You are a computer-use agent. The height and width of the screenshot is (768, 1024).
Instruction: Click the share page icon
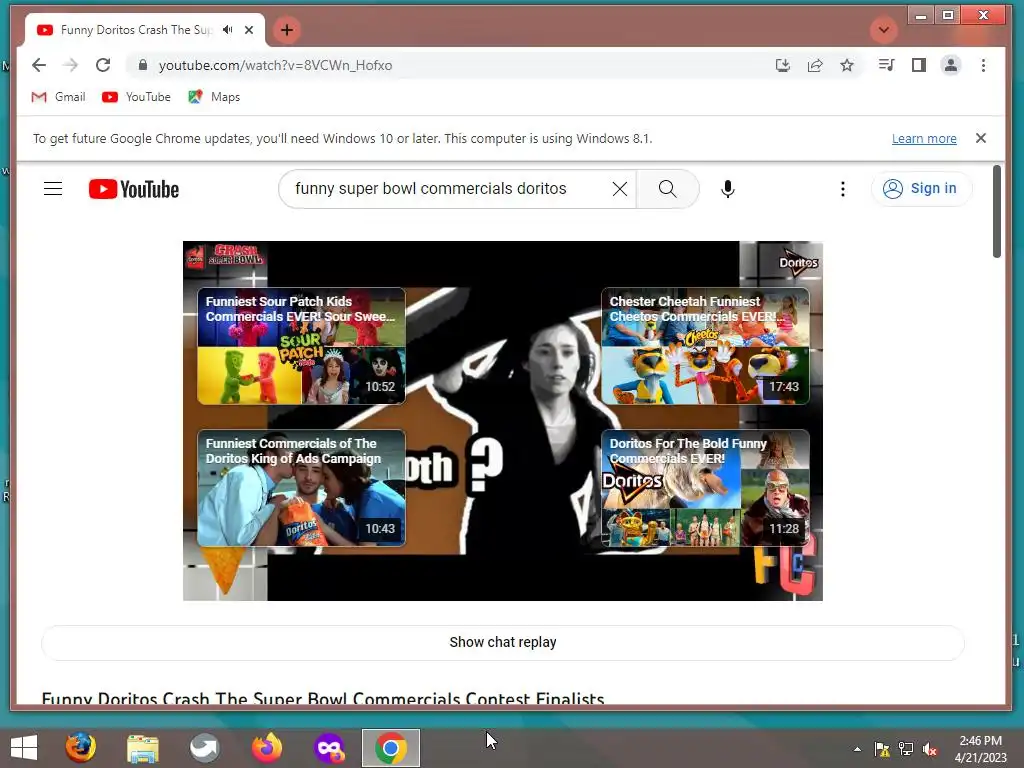click(x=814, y=65)
